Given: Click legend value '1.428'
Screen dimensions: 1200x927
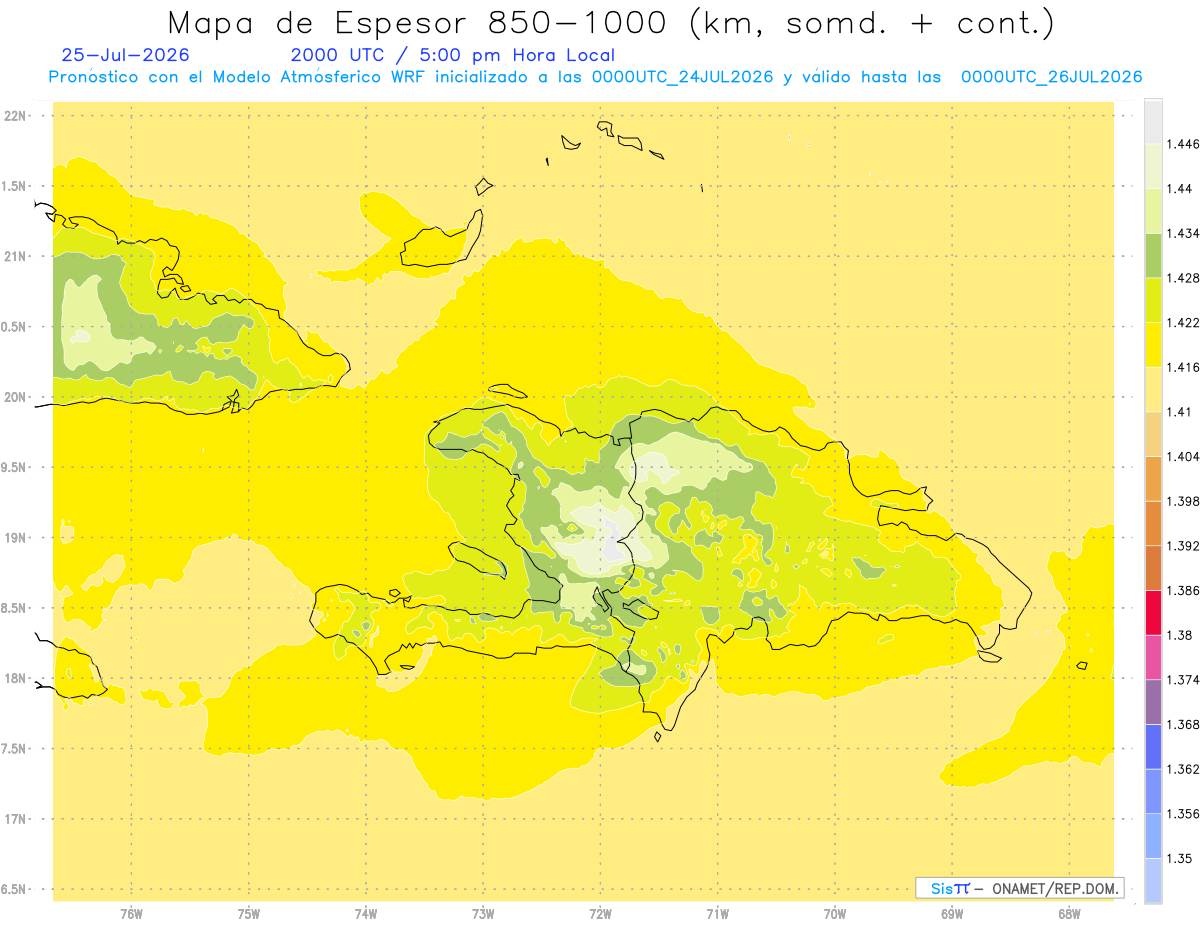Looking at the screenshot, I should (x=1185, y=278).
